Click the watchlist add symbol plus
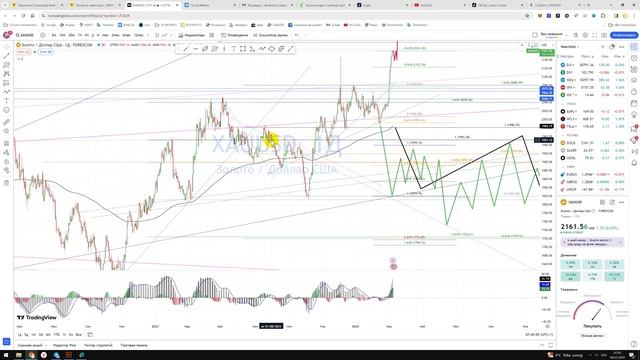 (x=602, y=47)
